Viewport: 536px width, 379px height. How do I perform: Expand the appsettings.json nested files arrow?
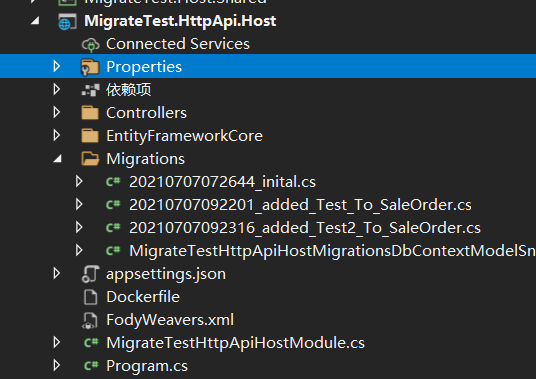pyautogui.click(x=57, y=273)
